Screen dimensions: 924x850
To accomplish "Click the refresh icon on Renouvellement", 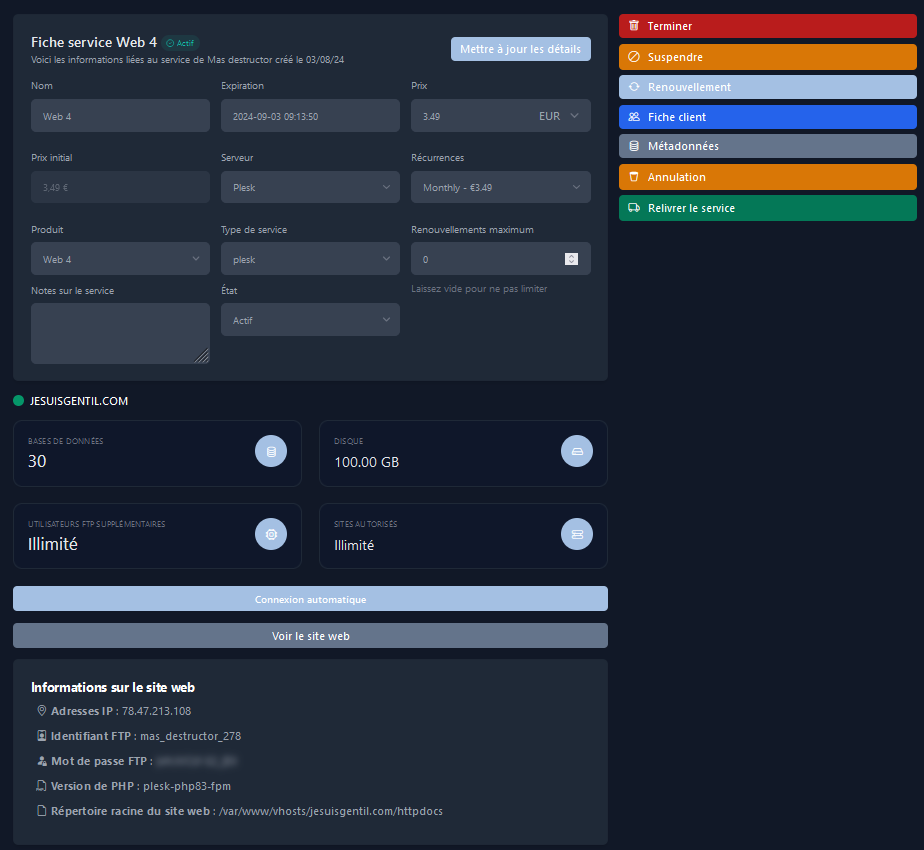I will click(x=634, y=87).
